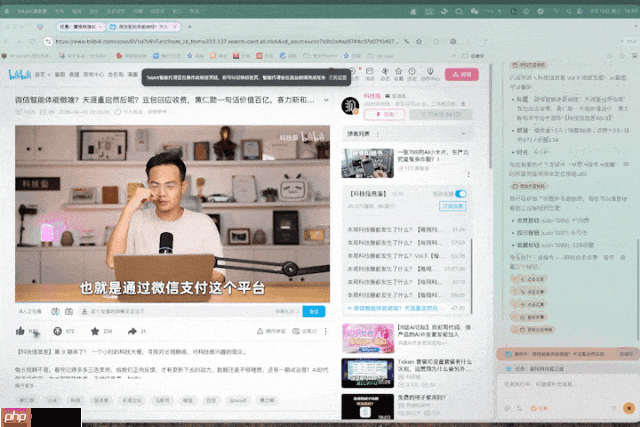Open the Apple menu
The height and width of the screenshot is (427, 640).
coord(7,11)
